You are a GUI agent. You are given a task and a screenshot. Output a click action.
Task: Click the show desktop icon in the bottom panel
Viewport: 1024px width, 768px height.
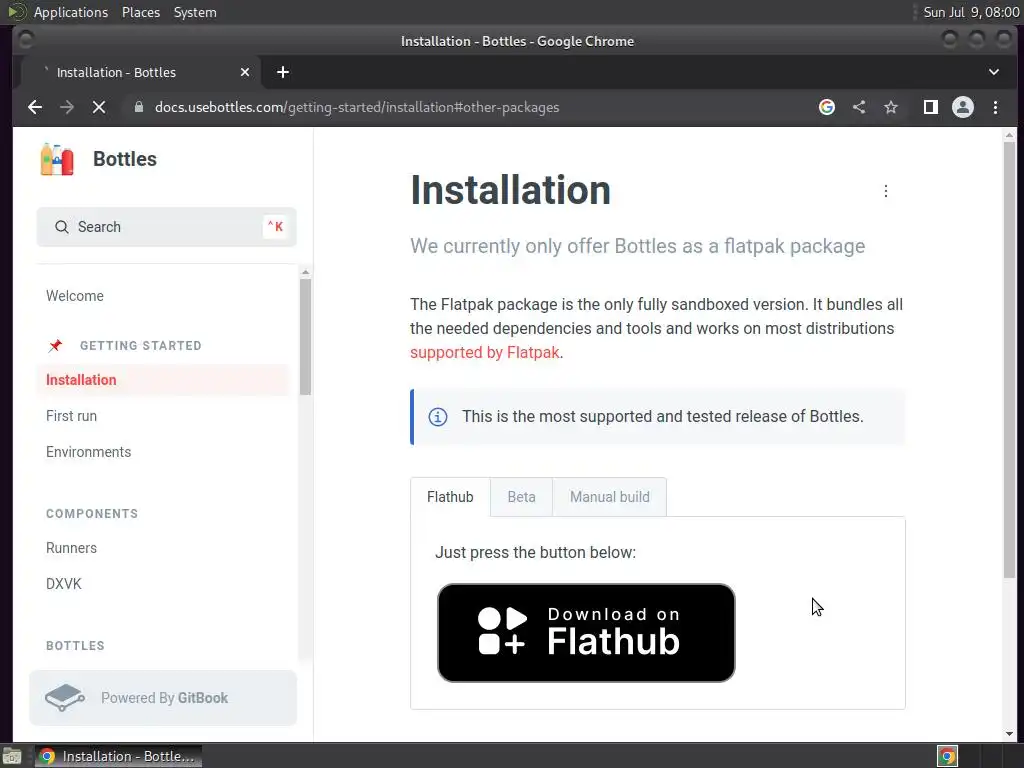tap(12, 756)
